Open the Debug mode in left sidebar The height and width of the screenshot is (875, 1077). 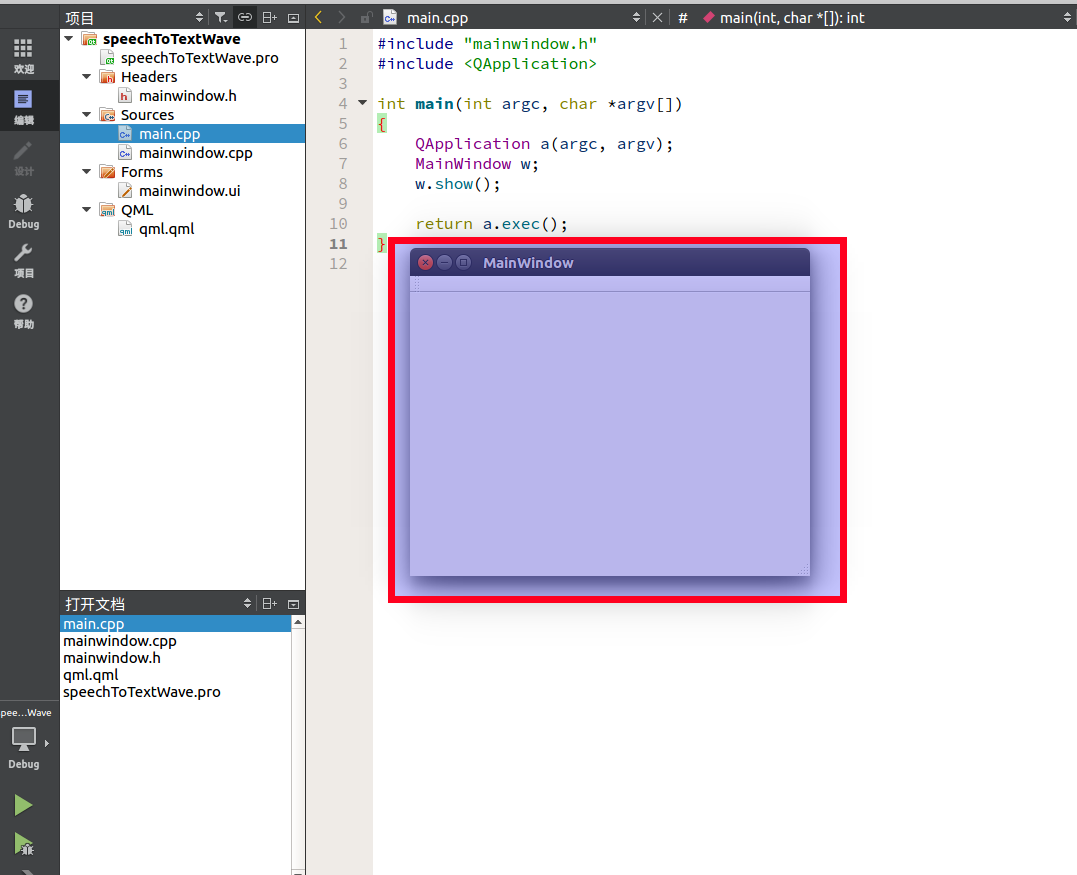click(x=23, y=209)
